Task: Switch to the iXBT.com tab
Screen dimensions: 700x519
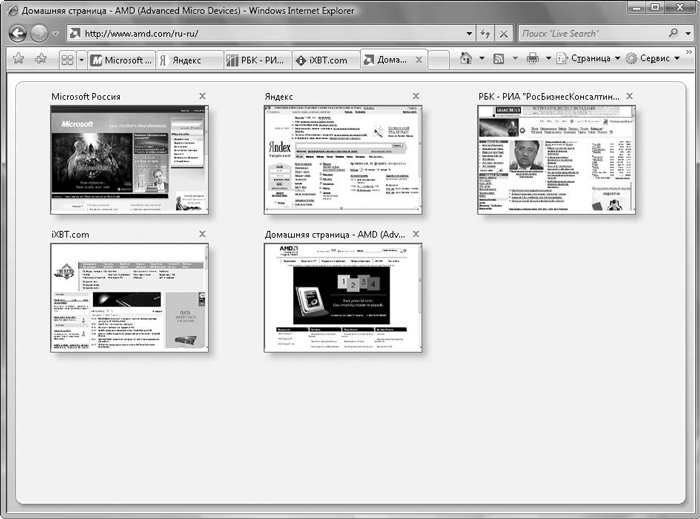Action: (322, 60)
